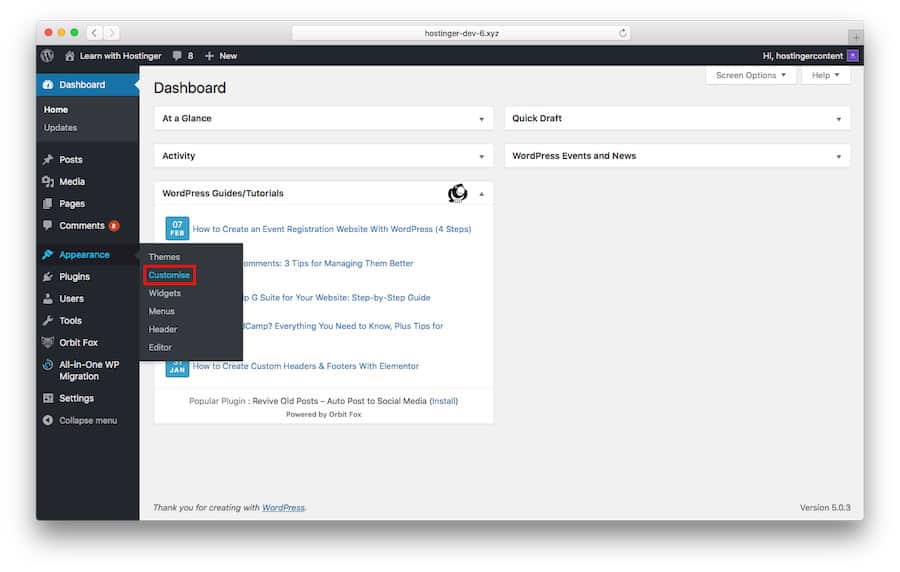Collapse the WordPress Guides/Tutorials widget
Image resolution: width=900 pixels, height=572 pixels.
point(482,194)
